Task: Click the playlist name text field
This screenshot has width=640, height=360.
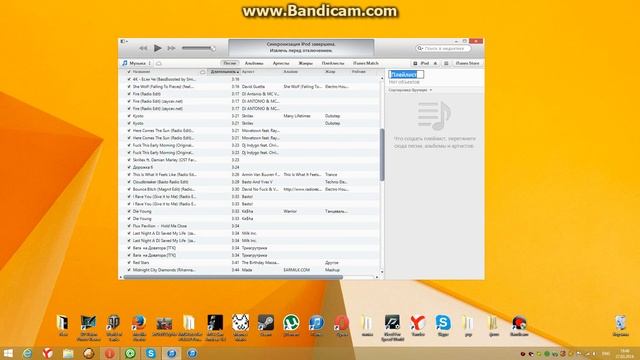Action: click(x=406, y=74)
